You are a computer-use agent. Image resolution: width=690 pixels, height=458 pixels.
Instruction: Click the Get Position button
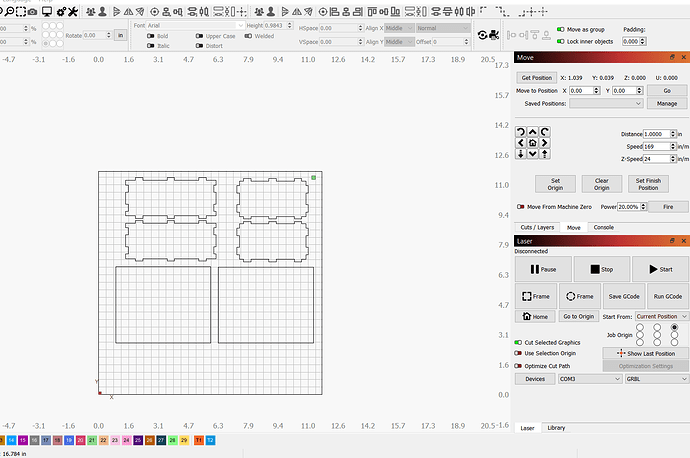(x=536, y=78)
